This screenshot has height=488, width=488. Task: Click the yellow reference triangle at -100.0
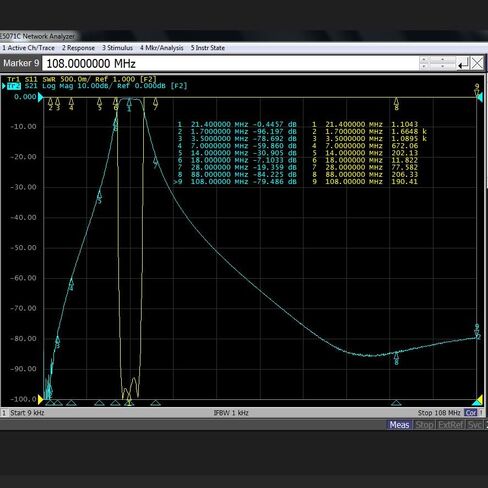click(41, 399)
